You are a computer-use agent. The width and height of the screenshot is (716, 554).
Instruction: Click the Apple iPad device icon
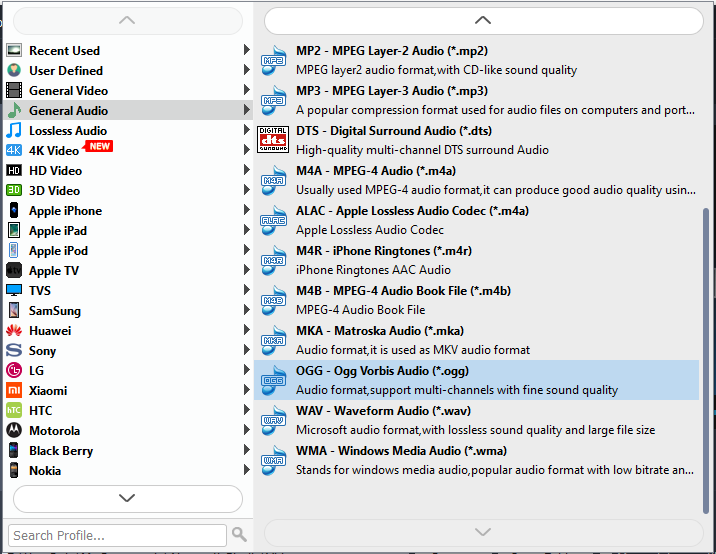pos(14,230)
